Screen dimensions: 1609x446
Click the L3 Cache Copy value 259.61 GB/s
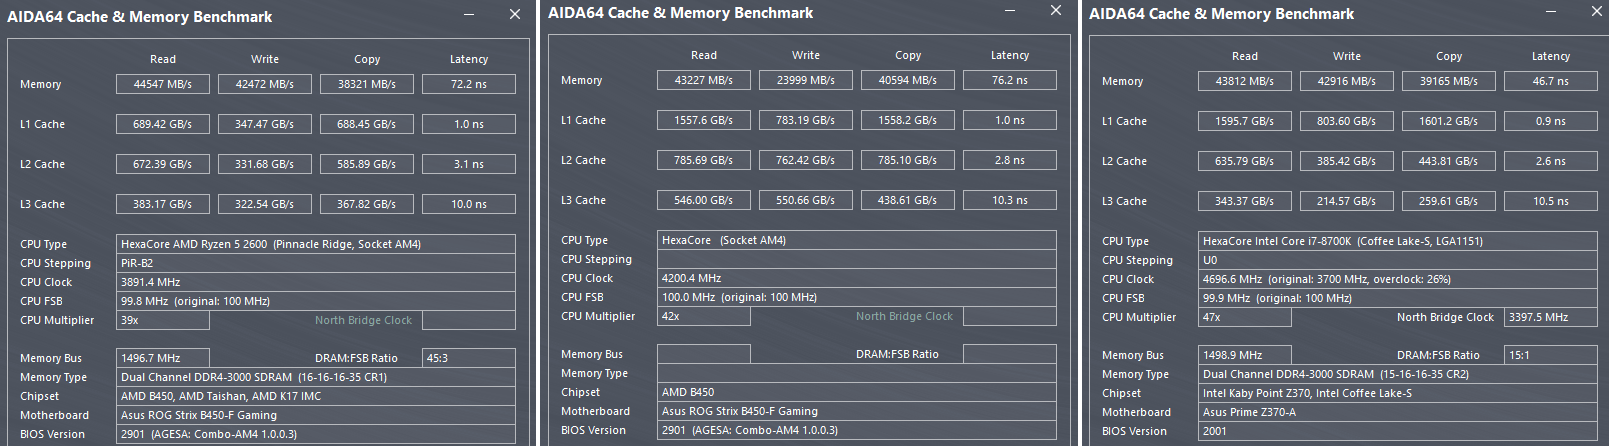tap(1448, 202)
